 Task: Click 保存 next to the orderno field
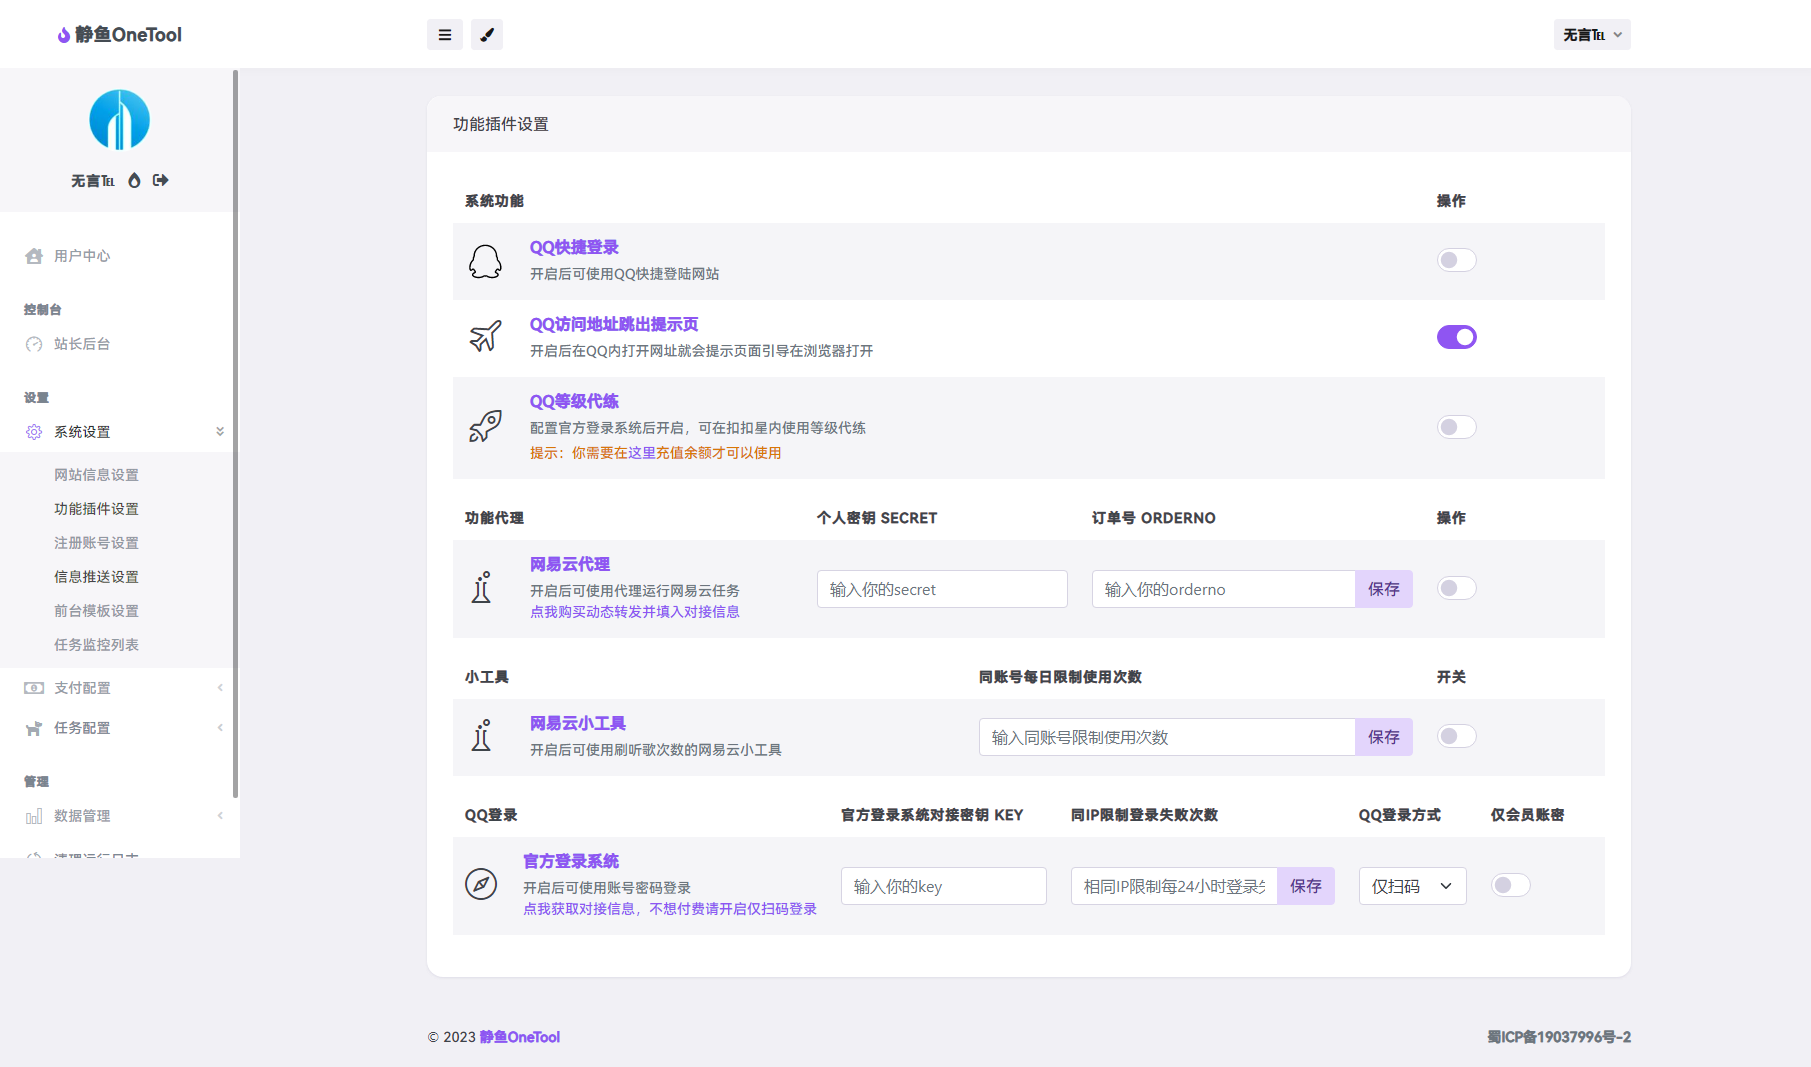click(x=1383, y=589)
